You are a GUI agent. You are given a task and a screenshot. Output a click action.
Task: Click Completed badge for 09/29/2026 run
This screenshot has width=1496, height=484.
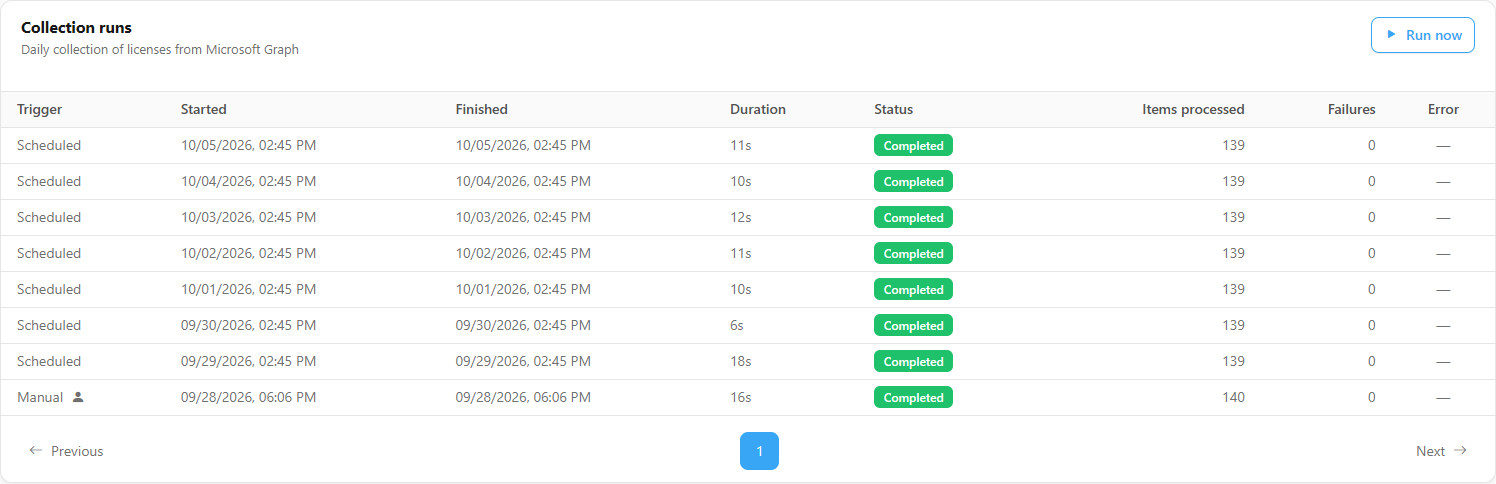[913, 362]
